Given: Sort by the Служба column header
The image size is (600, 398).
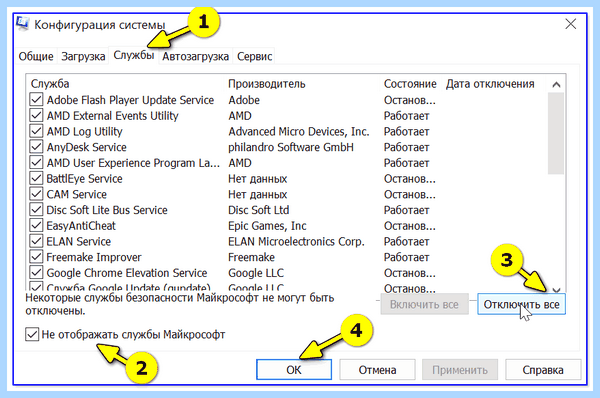Looking at the screenshot, I should pyautogui.click(x=50, y=84).
